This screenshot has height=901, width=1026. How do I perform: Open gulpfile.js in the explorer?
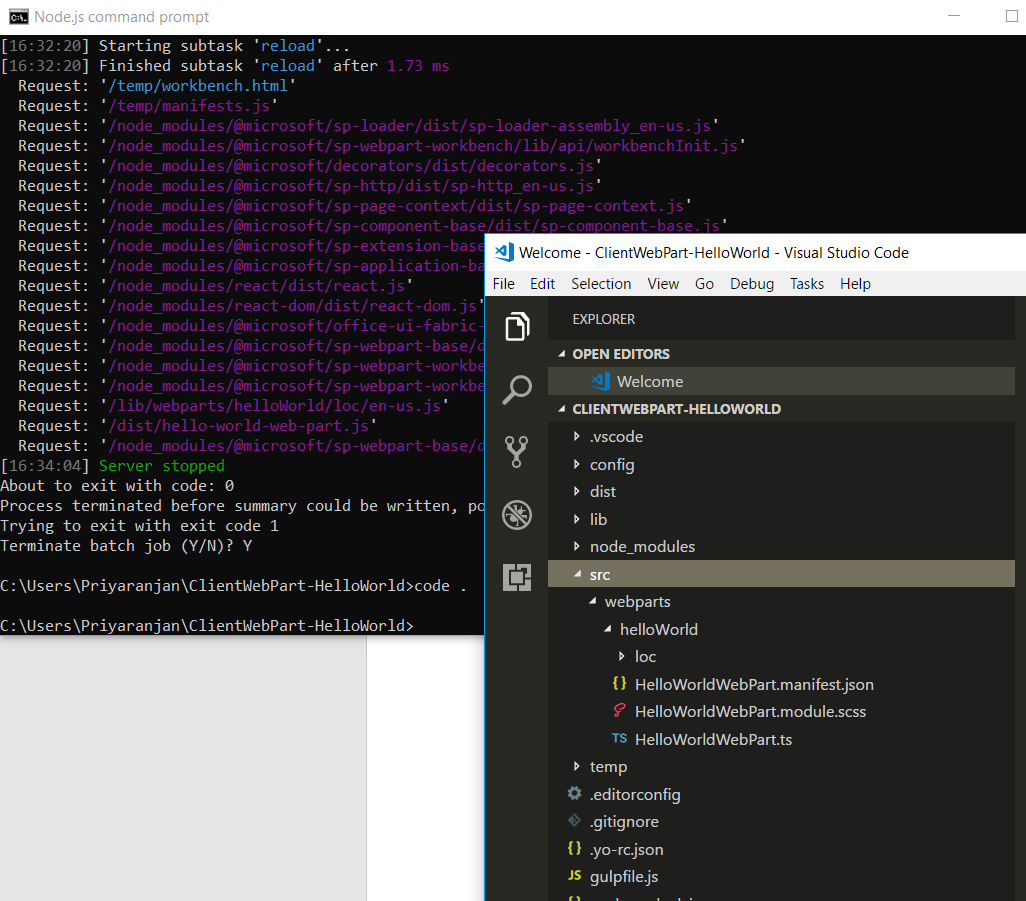pos(624,877)
